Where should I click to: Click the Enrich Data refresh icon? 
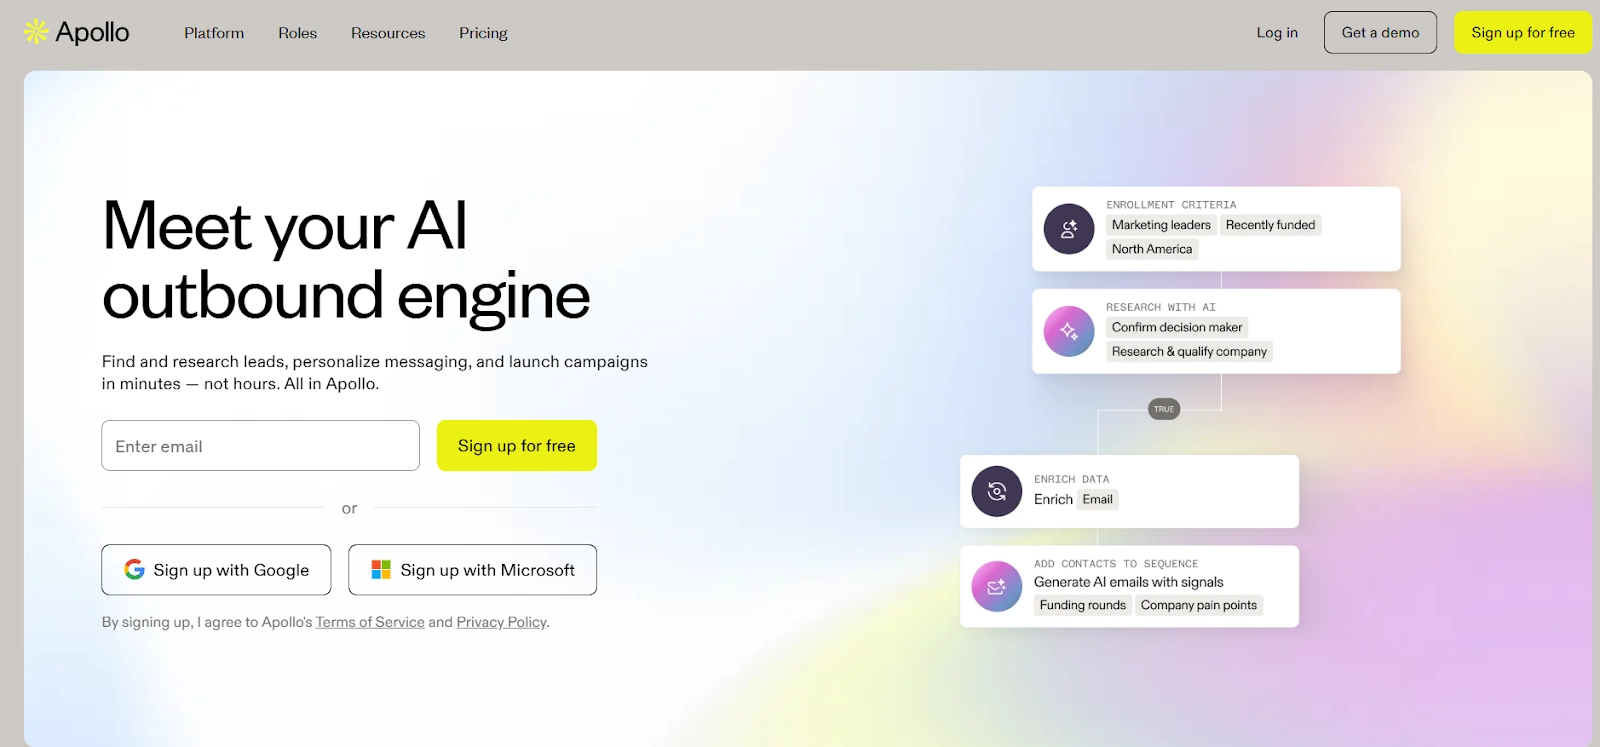997,491
